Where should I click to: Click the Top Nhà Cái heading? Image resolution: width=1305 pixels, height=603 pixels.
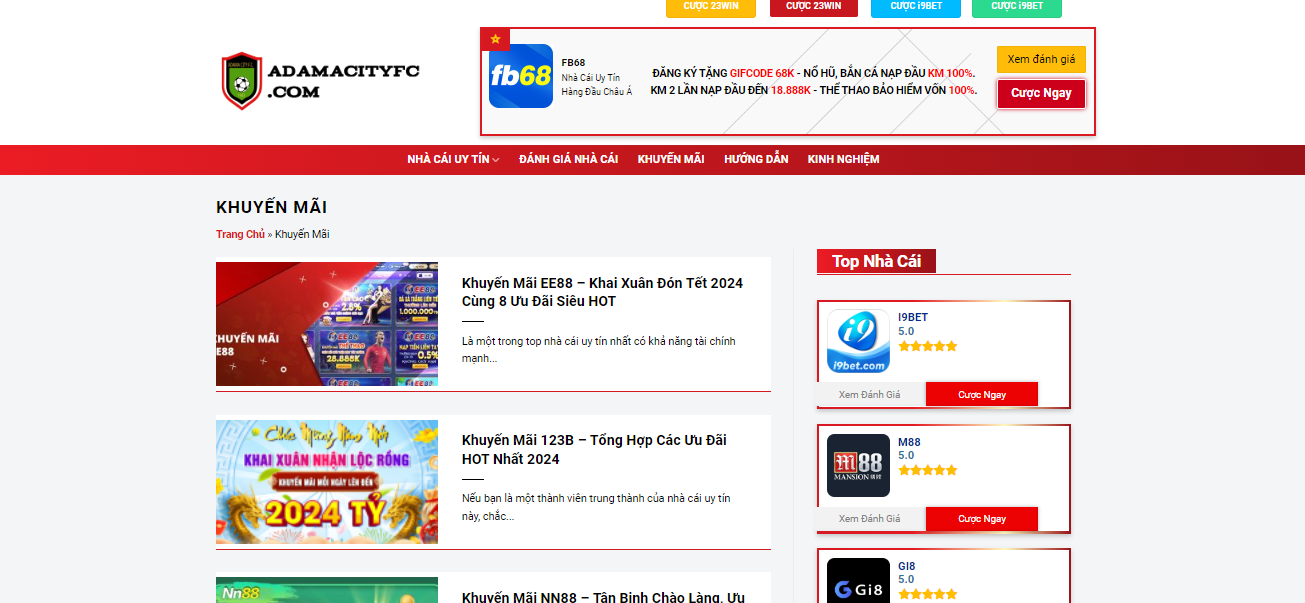tap(876, 261)
